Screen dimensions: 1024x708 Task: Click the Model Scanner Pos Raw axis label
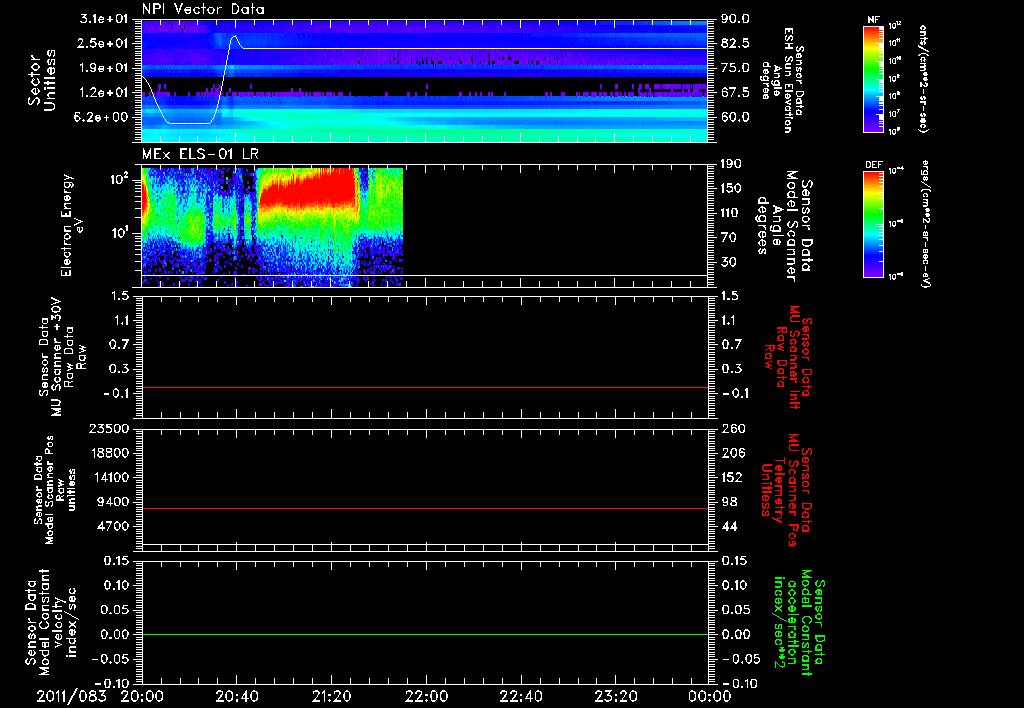point(57,491)
